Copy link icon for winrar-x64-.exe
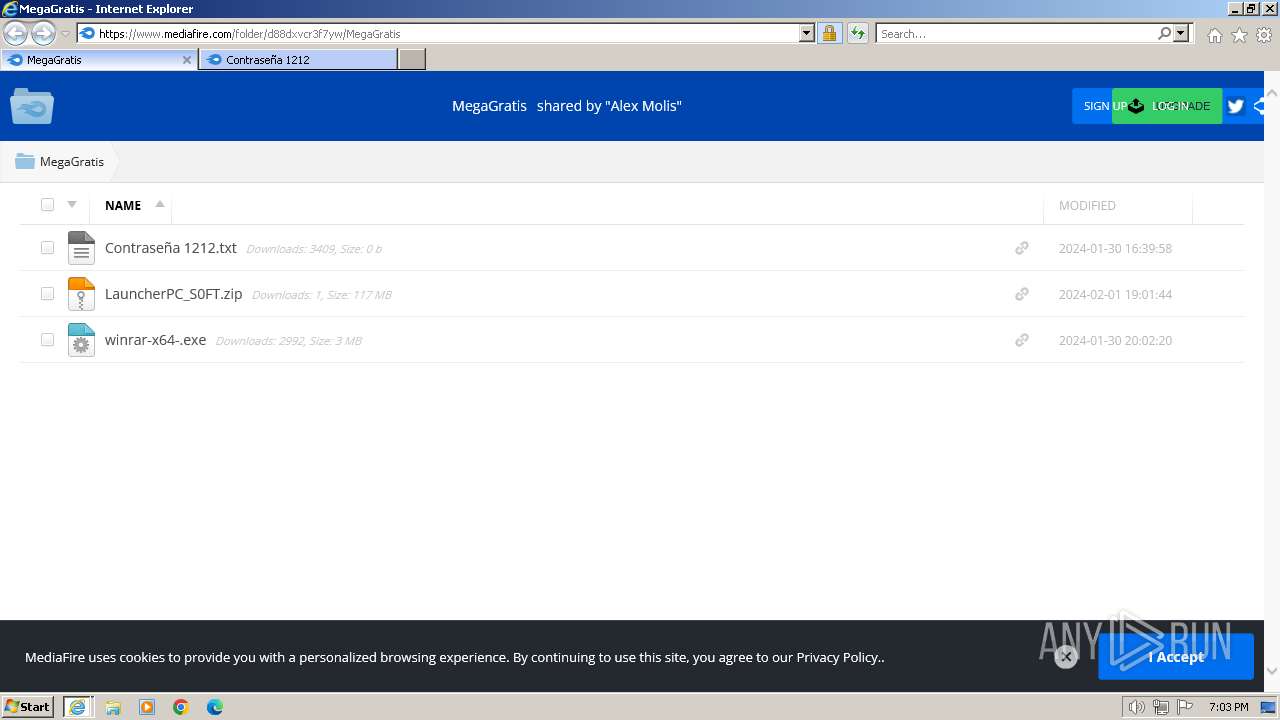This screenshot has height=720, width=1280. 1021,340
